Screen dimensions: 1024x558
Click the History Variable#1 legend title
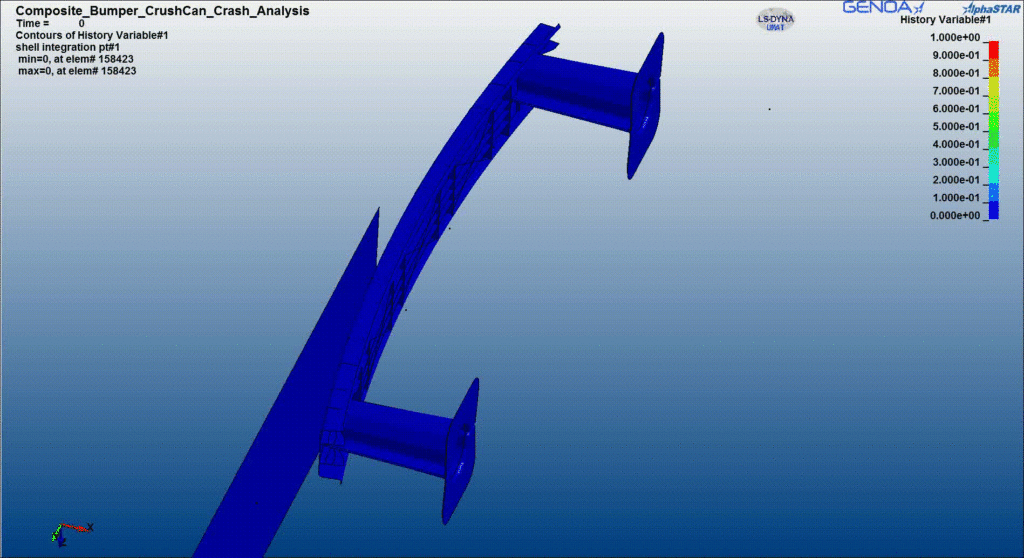(945, 20)
